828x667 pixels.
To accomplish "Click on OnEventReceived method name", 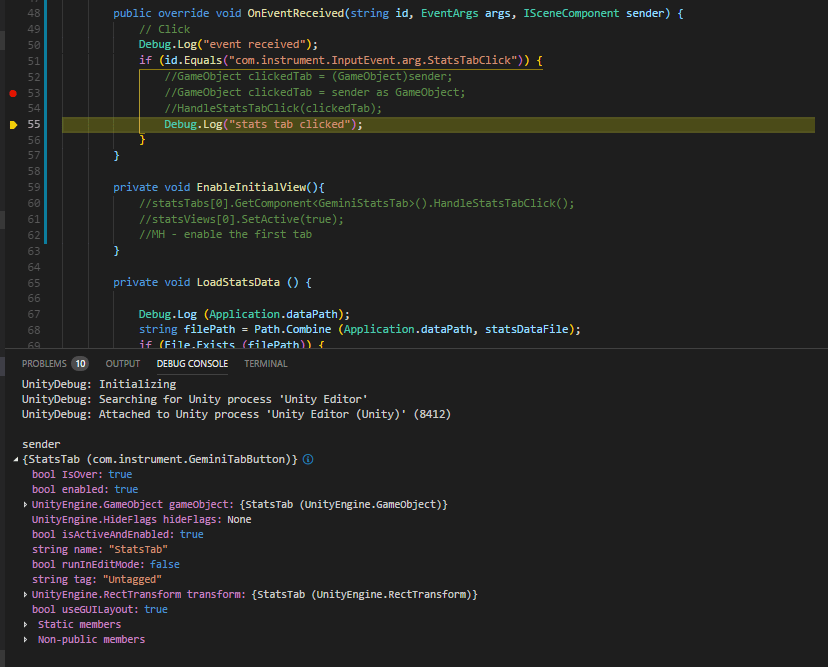I will (296, 13).
